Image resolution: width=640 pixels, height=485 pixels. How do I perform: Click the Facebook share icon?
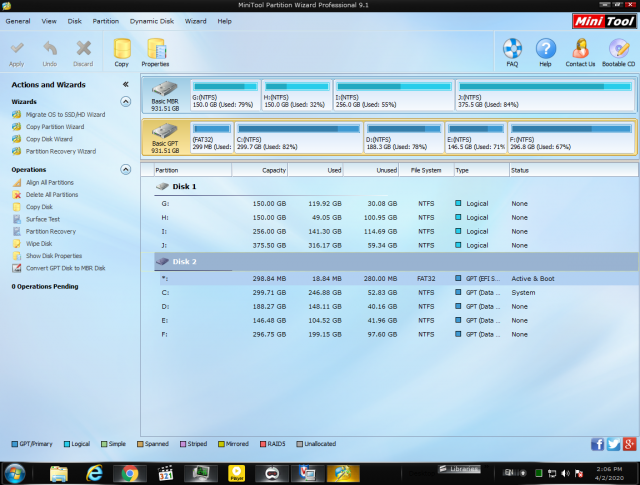click(598, 444)
